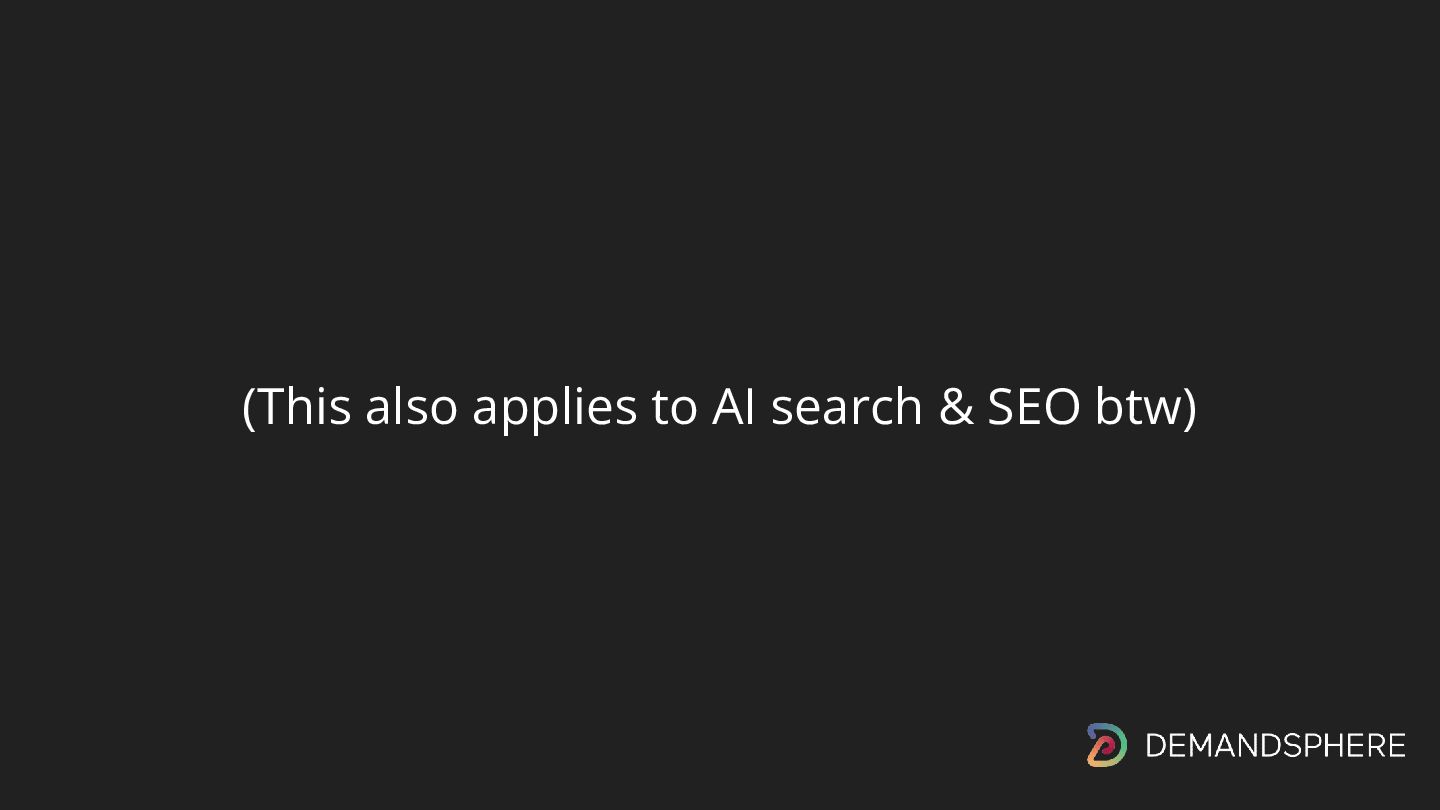The width and height of the screenshot is (1440, 810).
Task: Click the "SEO" text on the slide
Action: click(x=1034, y=406)
